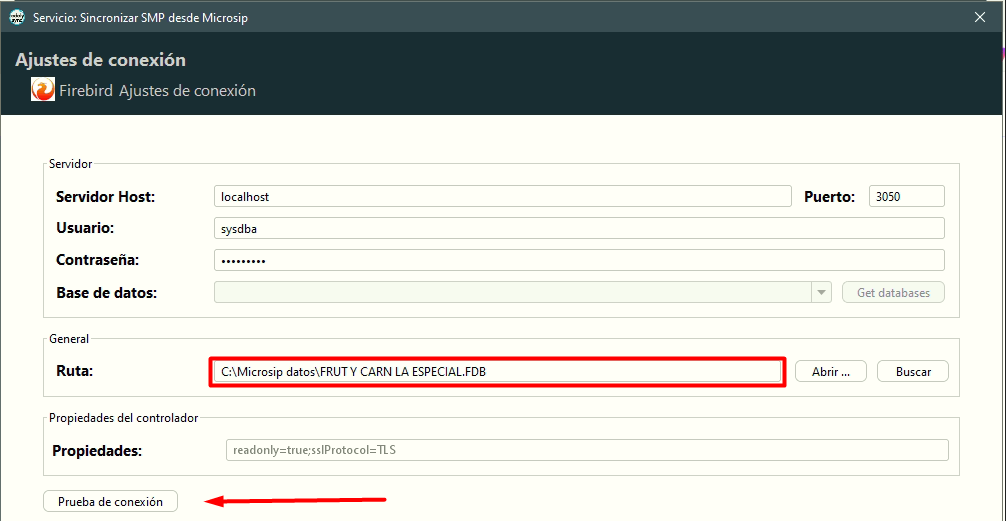
Task: Click the 'Usuario:' label
Action: coord(85,228)
